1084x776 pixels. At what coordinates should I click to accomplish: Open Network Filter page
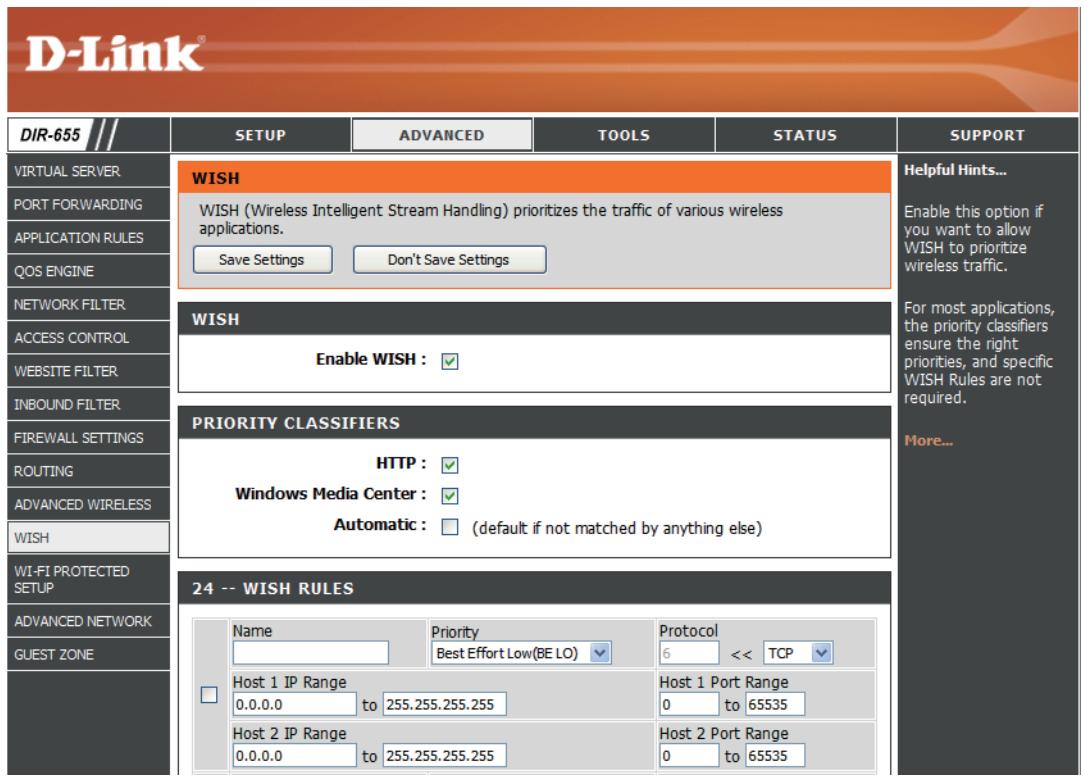click(x=88, y=304)
